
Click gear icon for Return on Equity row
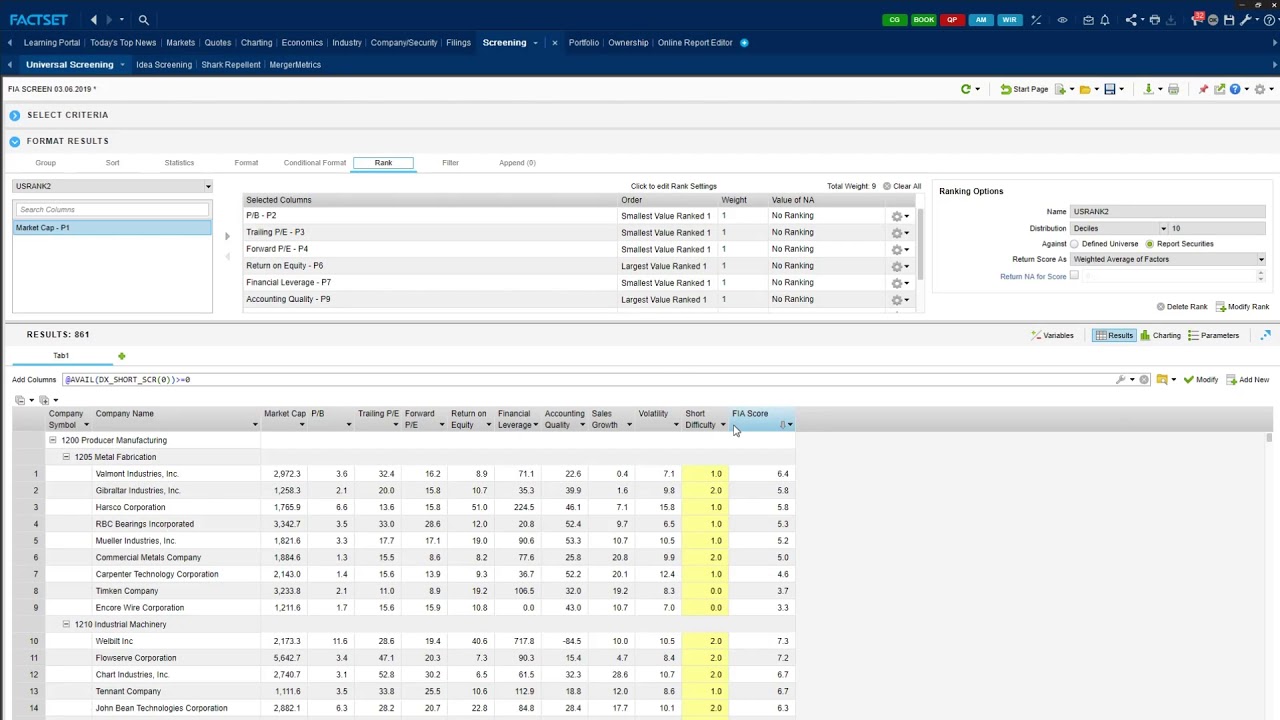(x=897, y=266)
